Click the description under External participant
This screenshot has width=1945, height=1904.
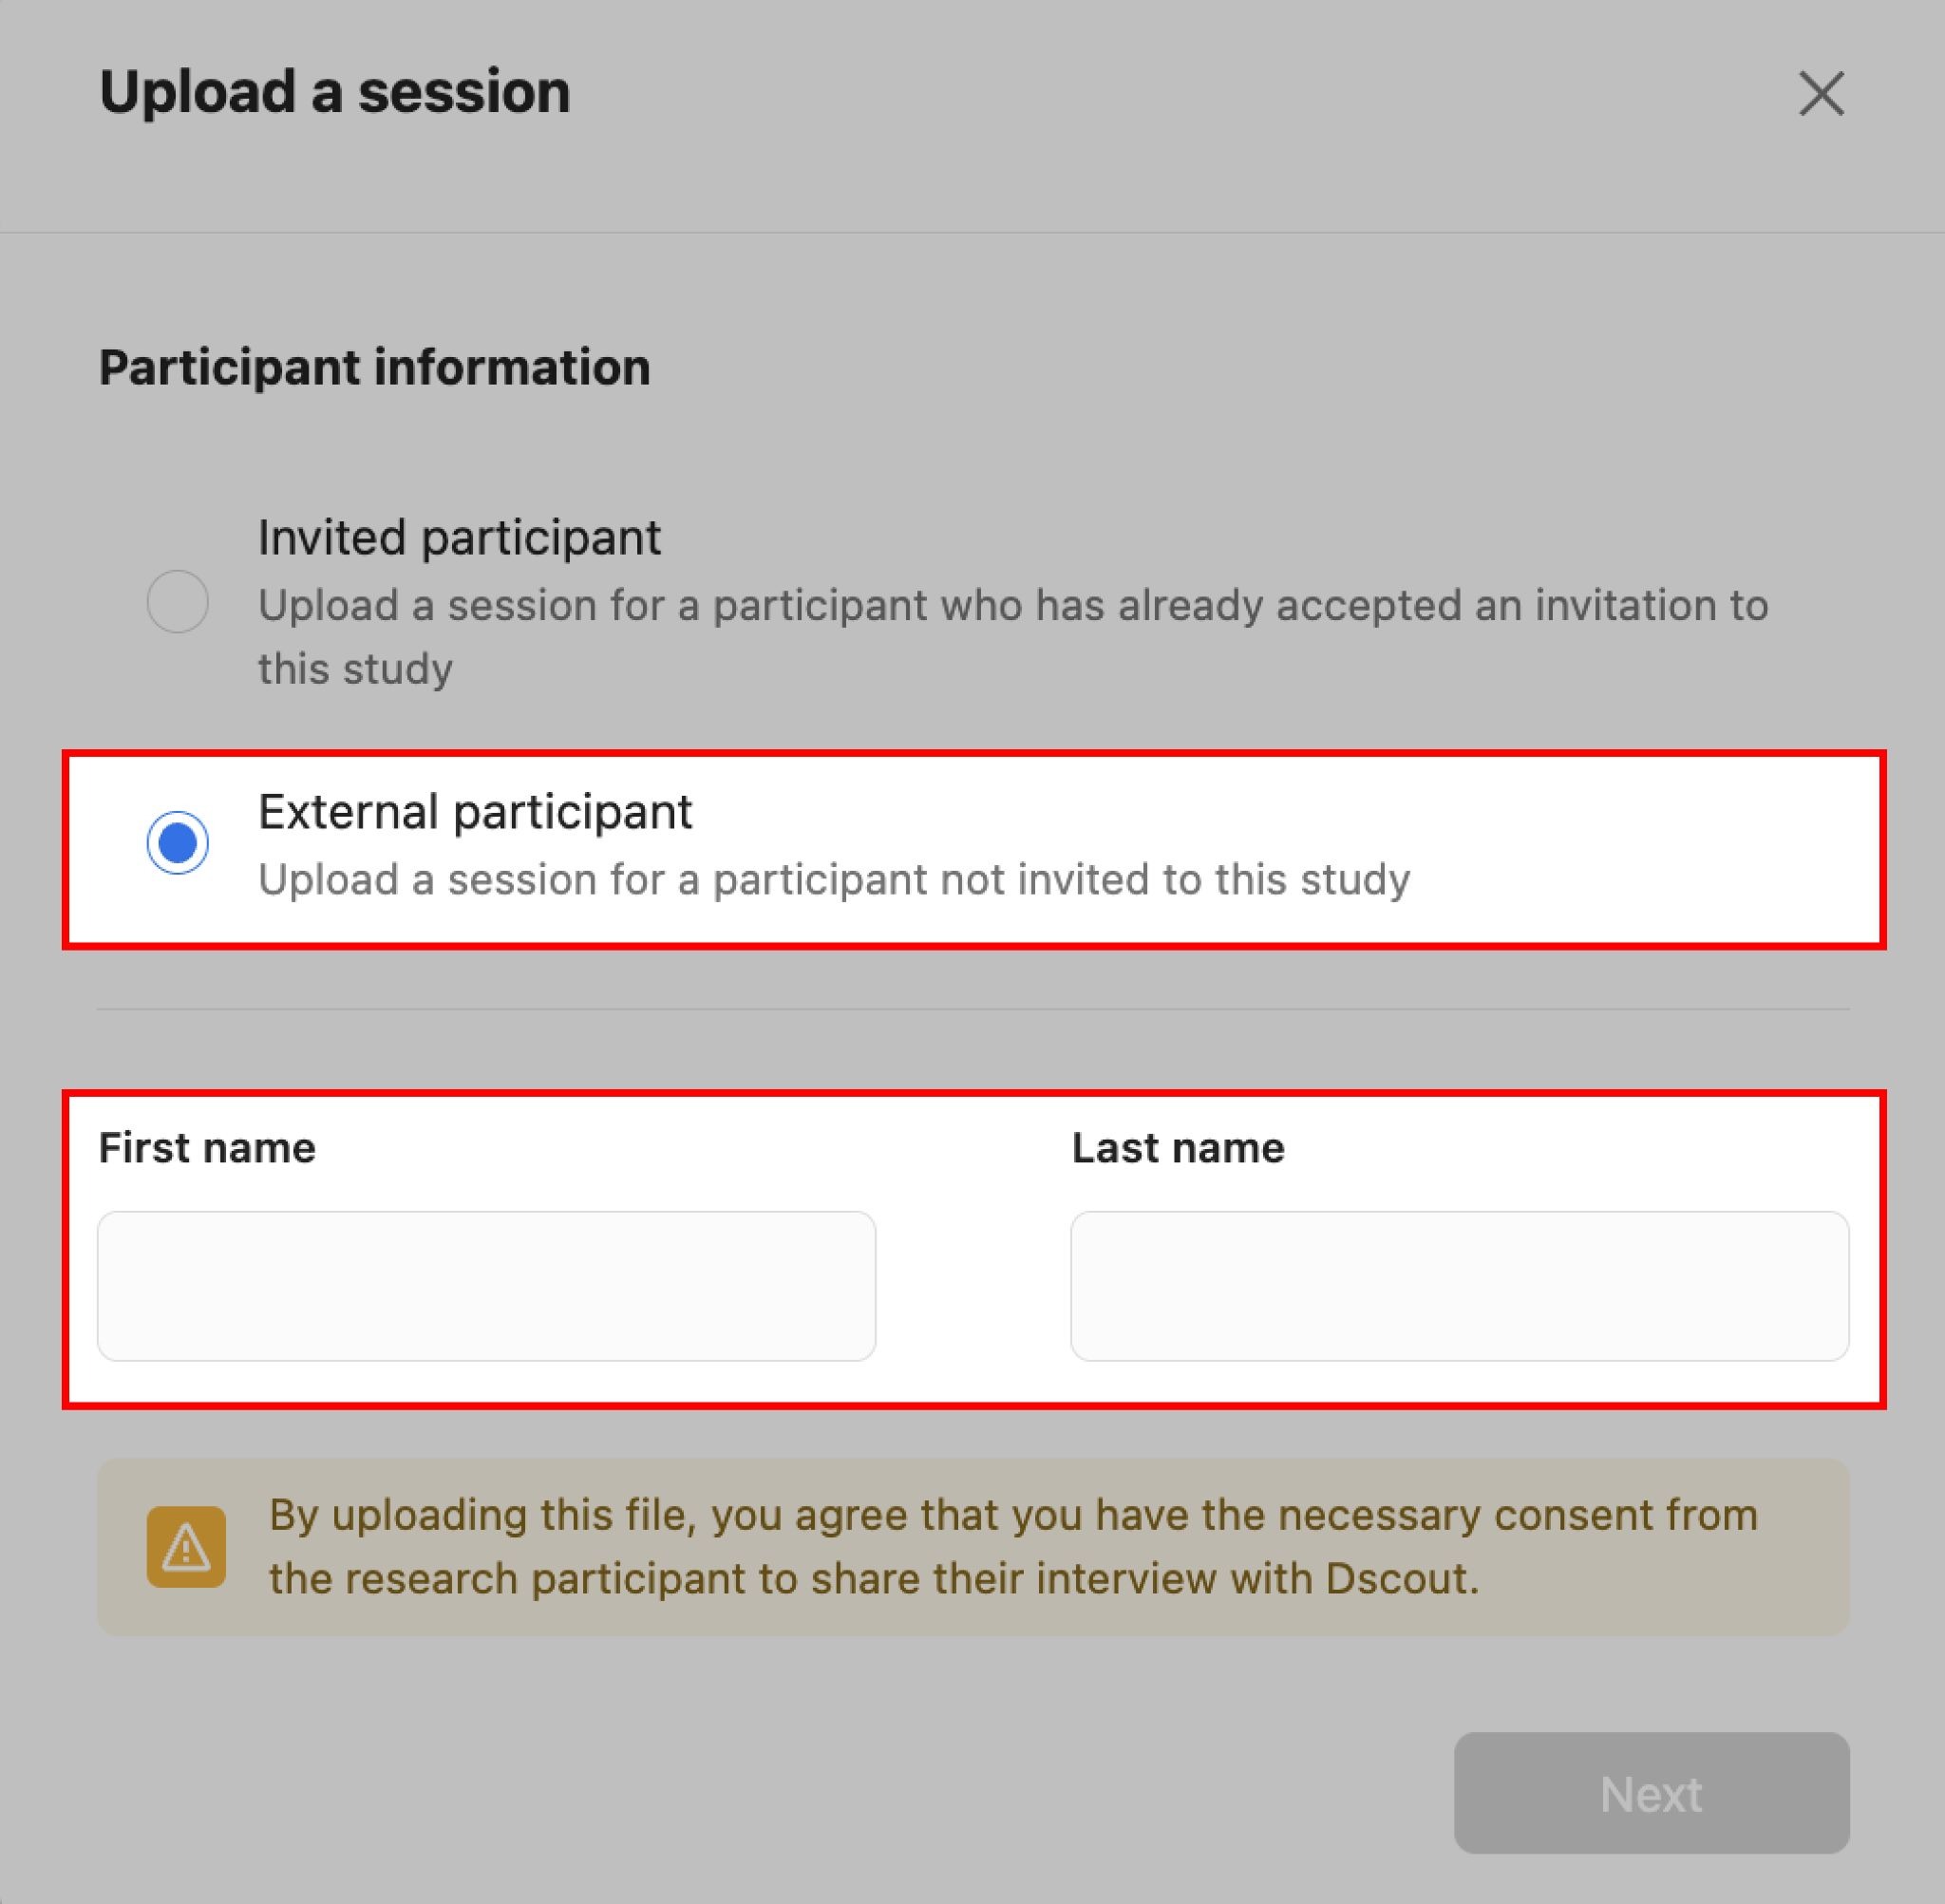point(834,880)
